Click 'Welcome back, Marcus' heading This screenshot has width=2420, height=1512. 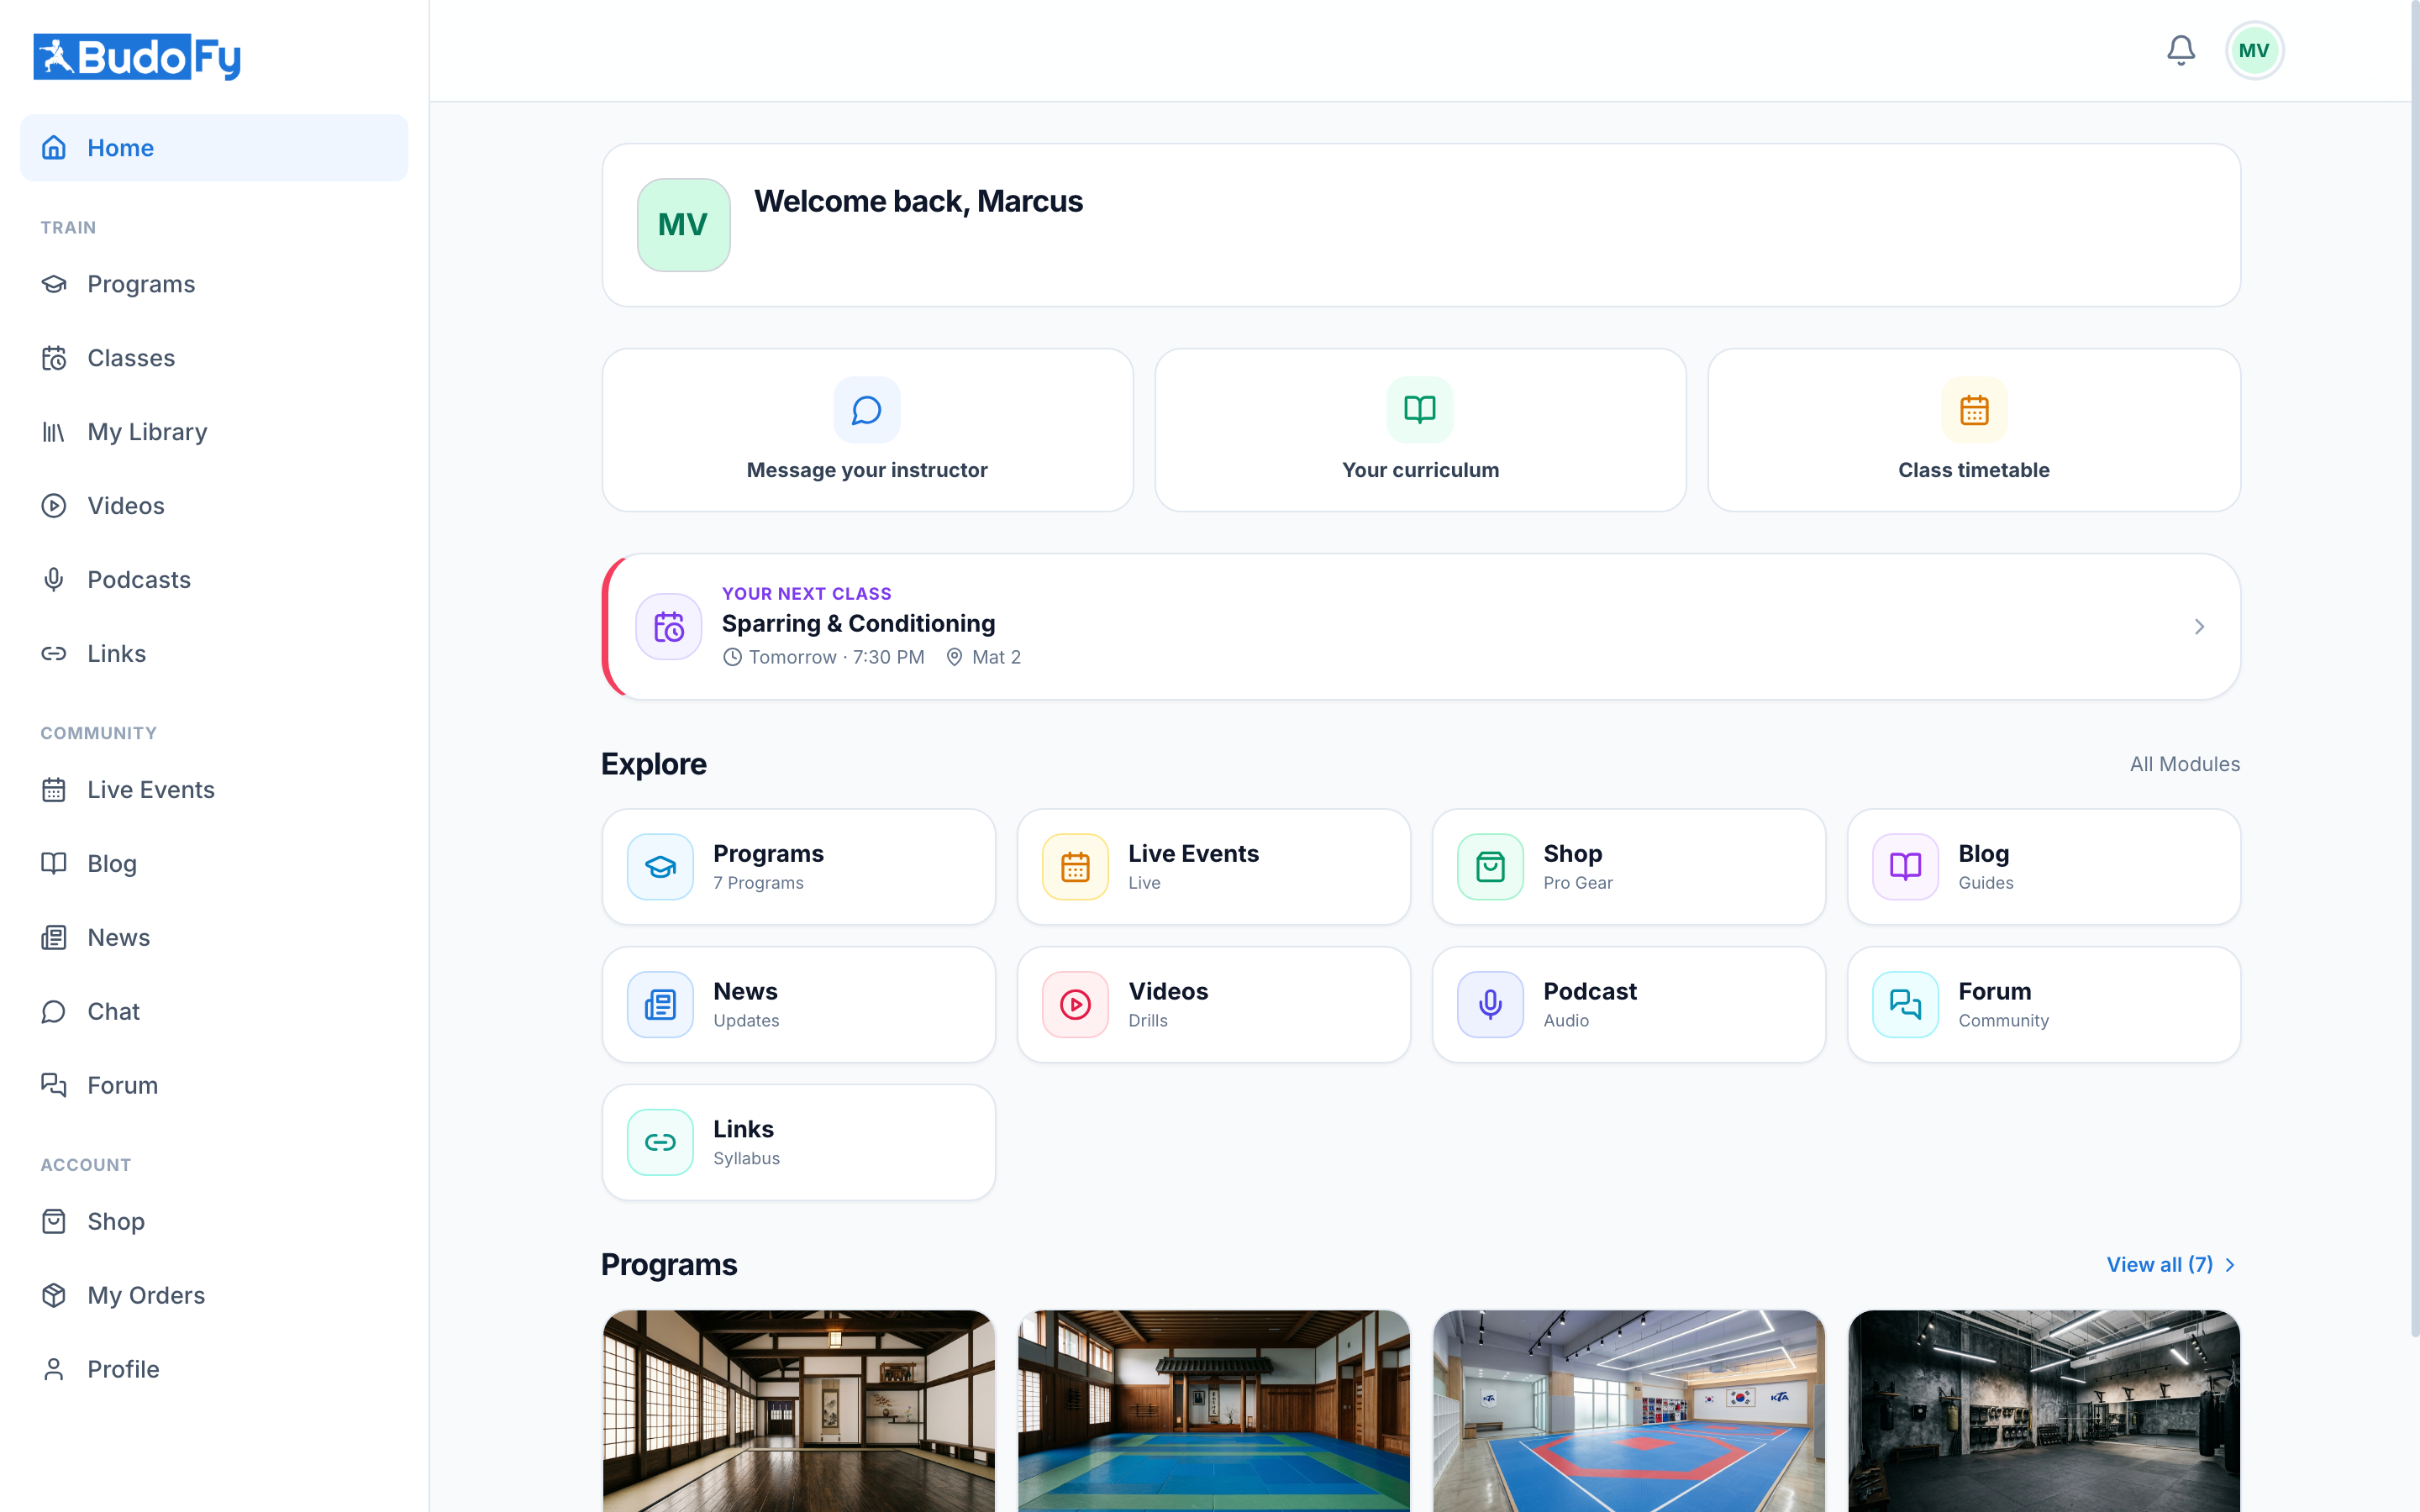[x=918, y=201]
